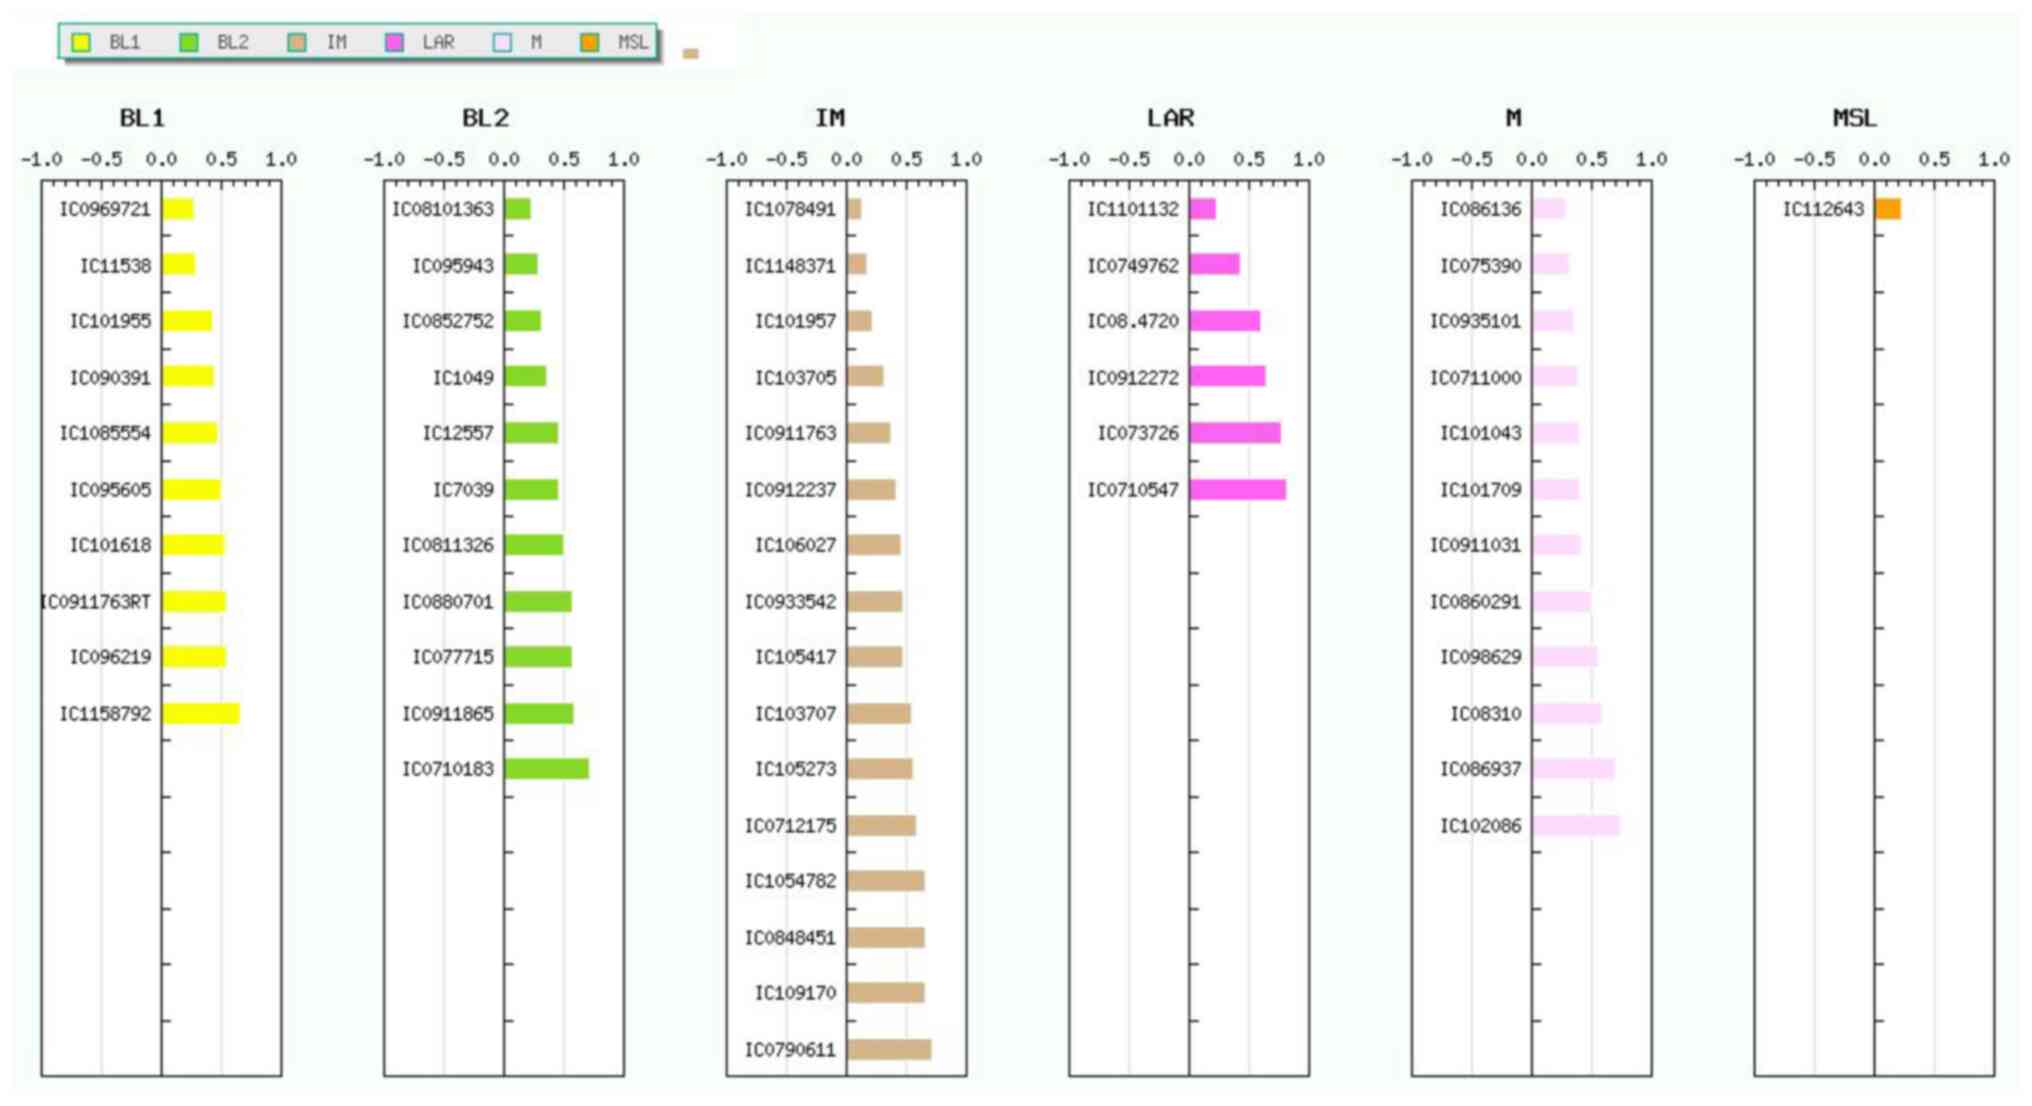Screen dimensions: 2032x1106
Task: Click the tan bar for IC0790611
Action: pos(888,1049)
